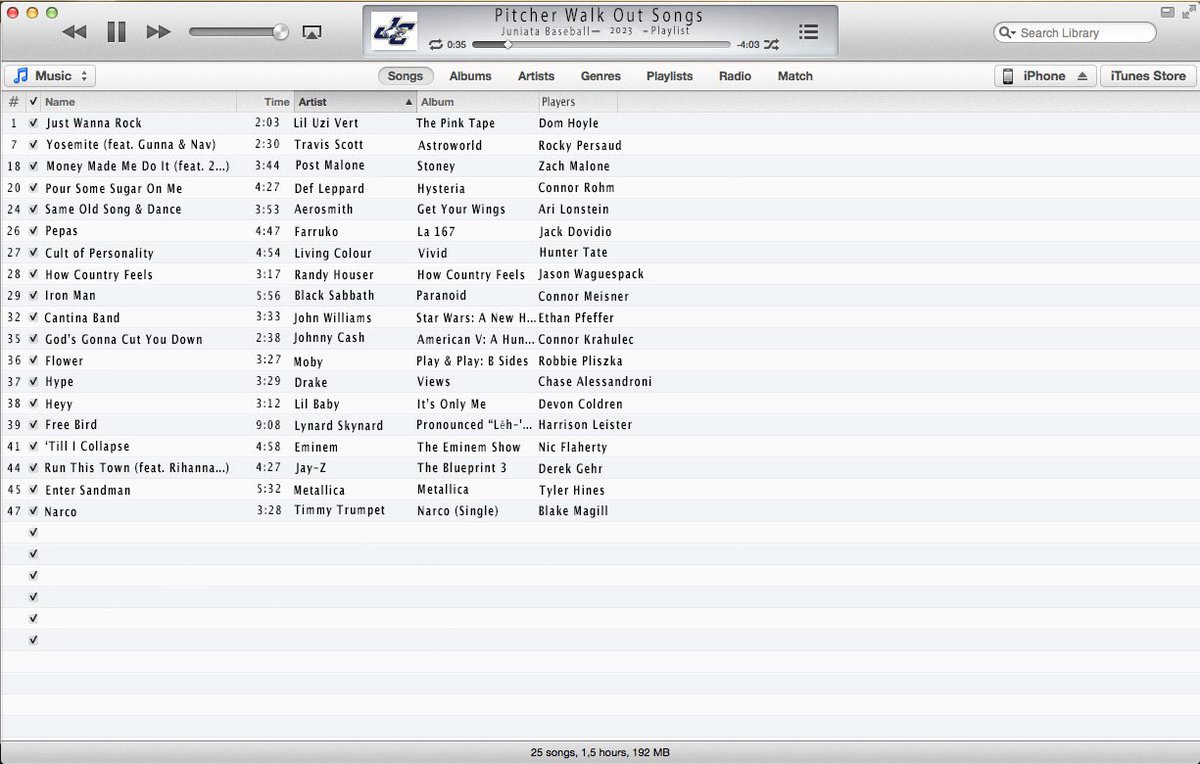1200x764 pixels.
Task: Sort by the Players column header
Action: coord(577,102)
